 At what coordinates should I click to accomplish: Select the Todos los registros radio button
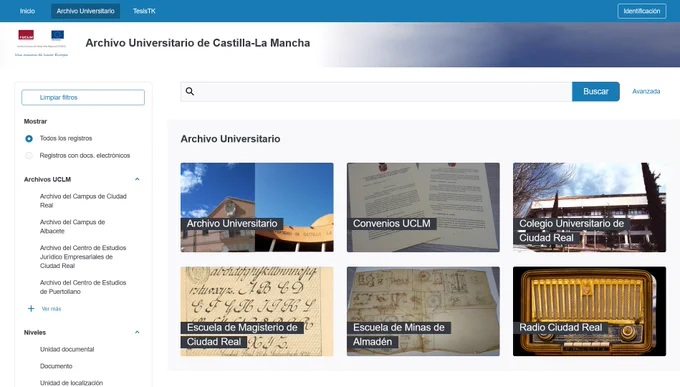click(x=29, y=138)
